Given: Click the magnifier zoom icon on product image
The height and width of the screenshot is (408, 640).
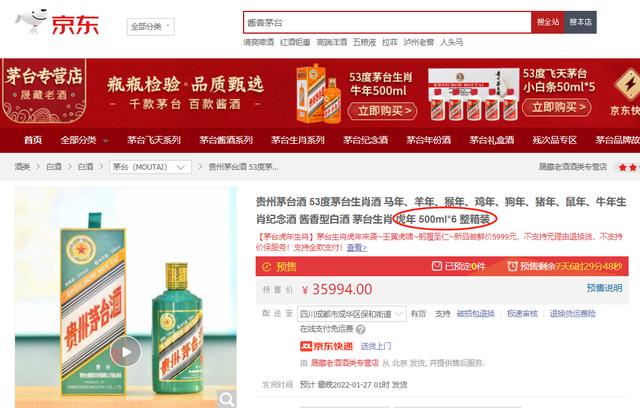Looking at the screenshot, I should [226, 399].
